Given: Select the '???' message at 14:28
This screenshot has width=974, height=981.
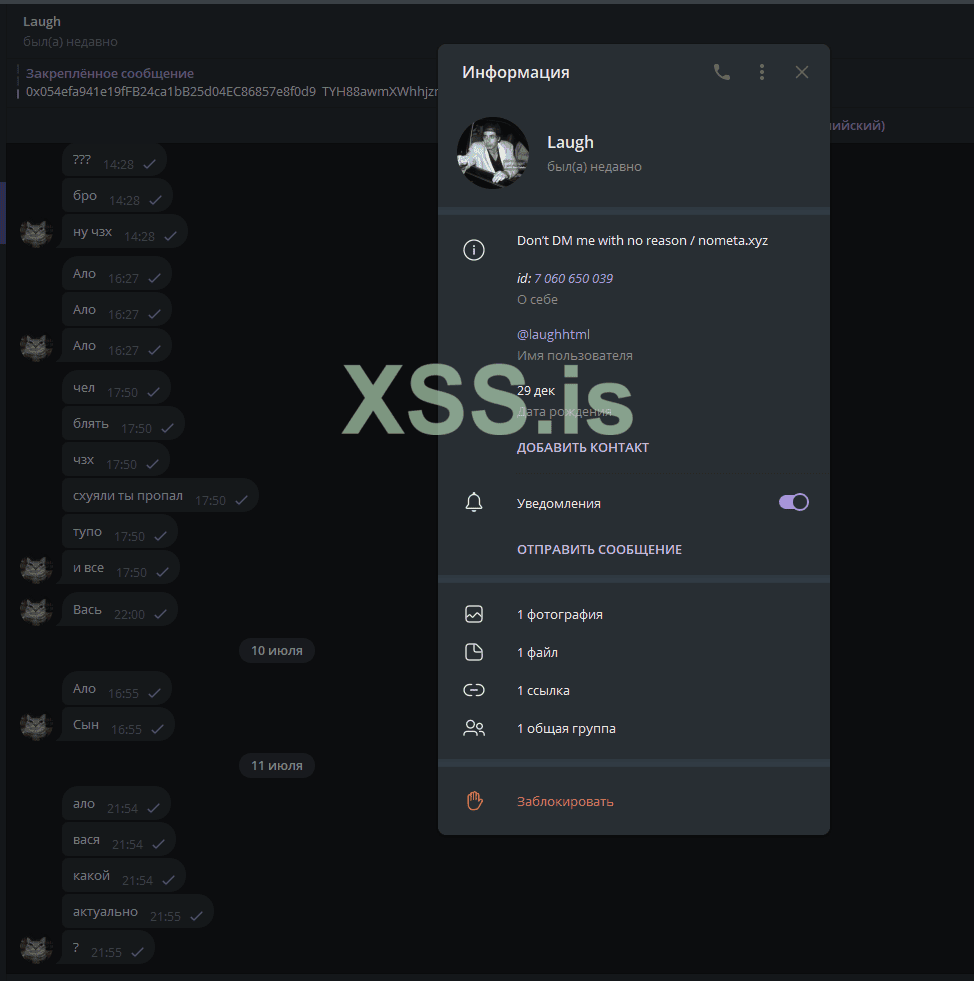Looking at the screenshot, I should click(114, 160).
